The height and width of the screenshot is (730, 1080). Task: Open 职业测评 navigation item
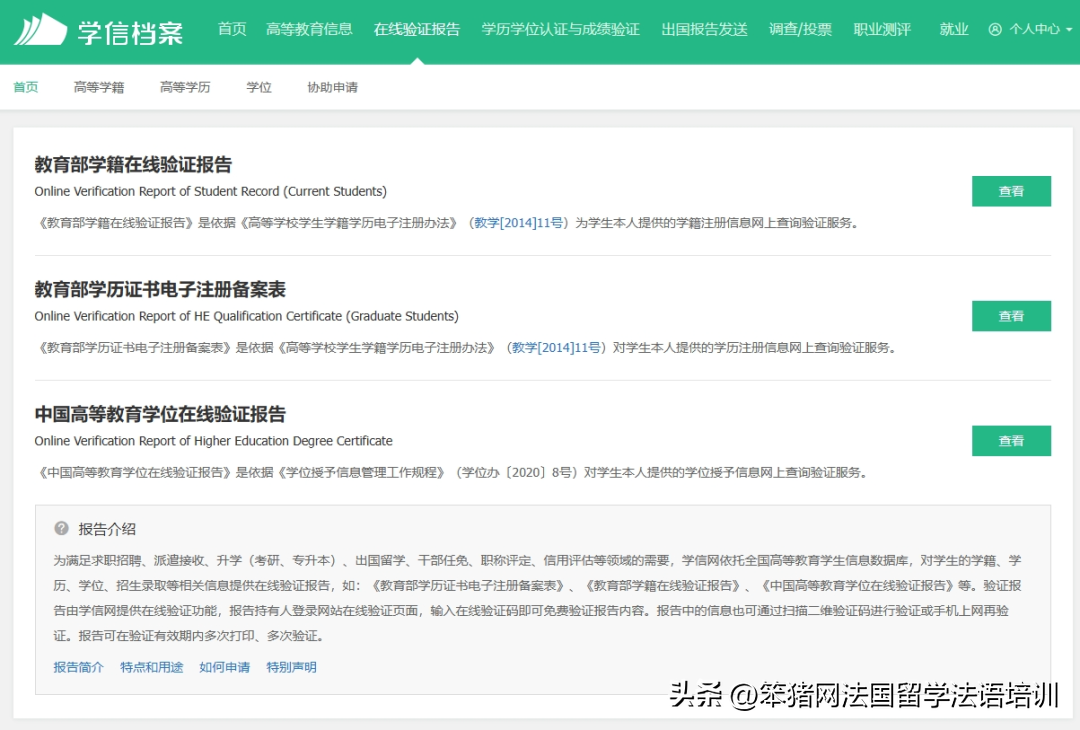(x=882, y=29)
